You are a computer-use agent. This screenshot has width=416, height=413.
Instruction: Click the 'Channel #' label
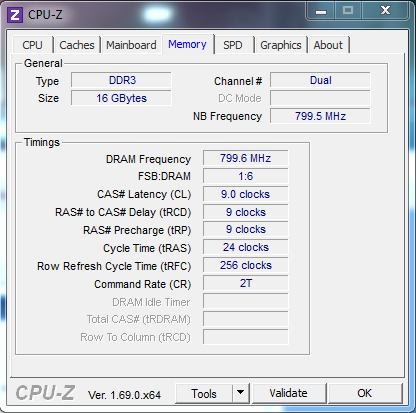(238, 81)
